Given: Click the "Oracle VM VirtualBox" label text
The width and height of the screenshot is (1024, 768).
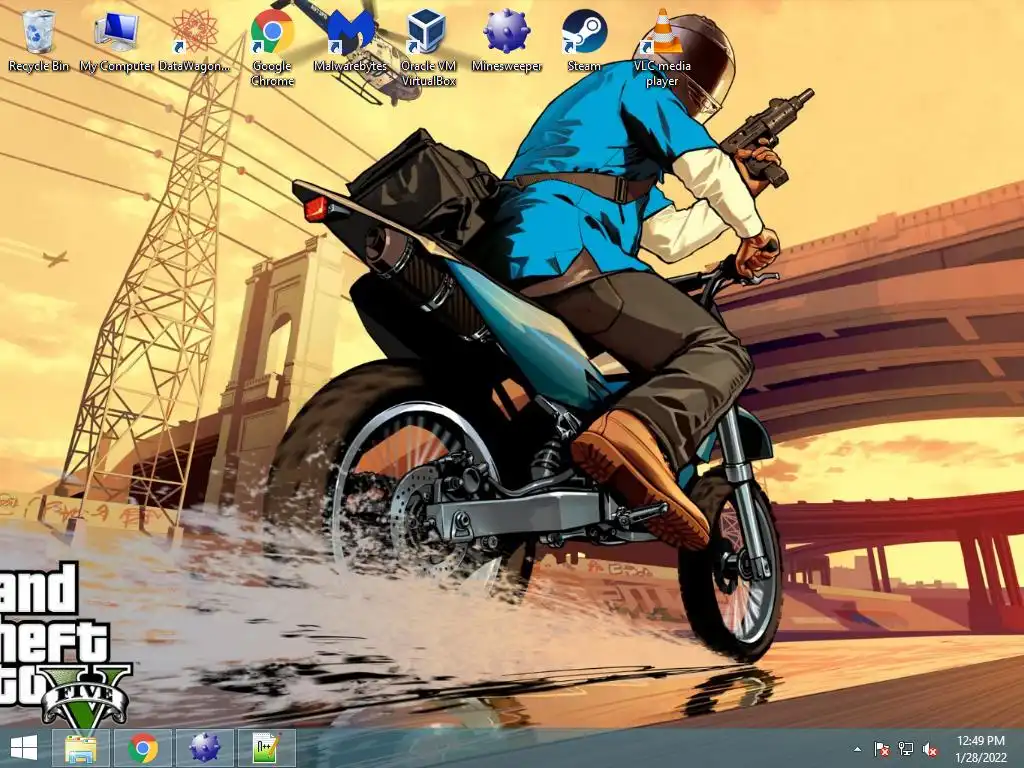Looking at the screenshot, I should pyautogui.click(x=428, y=73).
